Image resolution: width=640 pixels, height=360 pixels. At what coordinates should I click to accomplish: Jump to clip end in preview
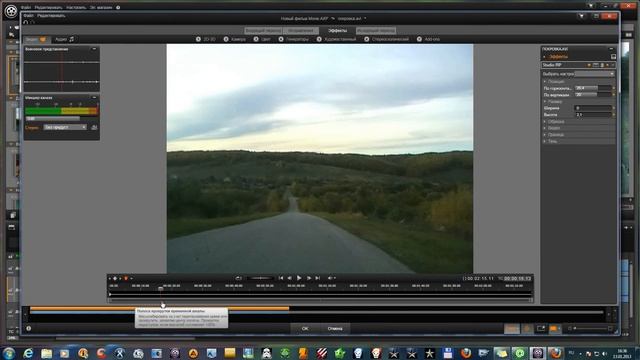coord(318,278)
